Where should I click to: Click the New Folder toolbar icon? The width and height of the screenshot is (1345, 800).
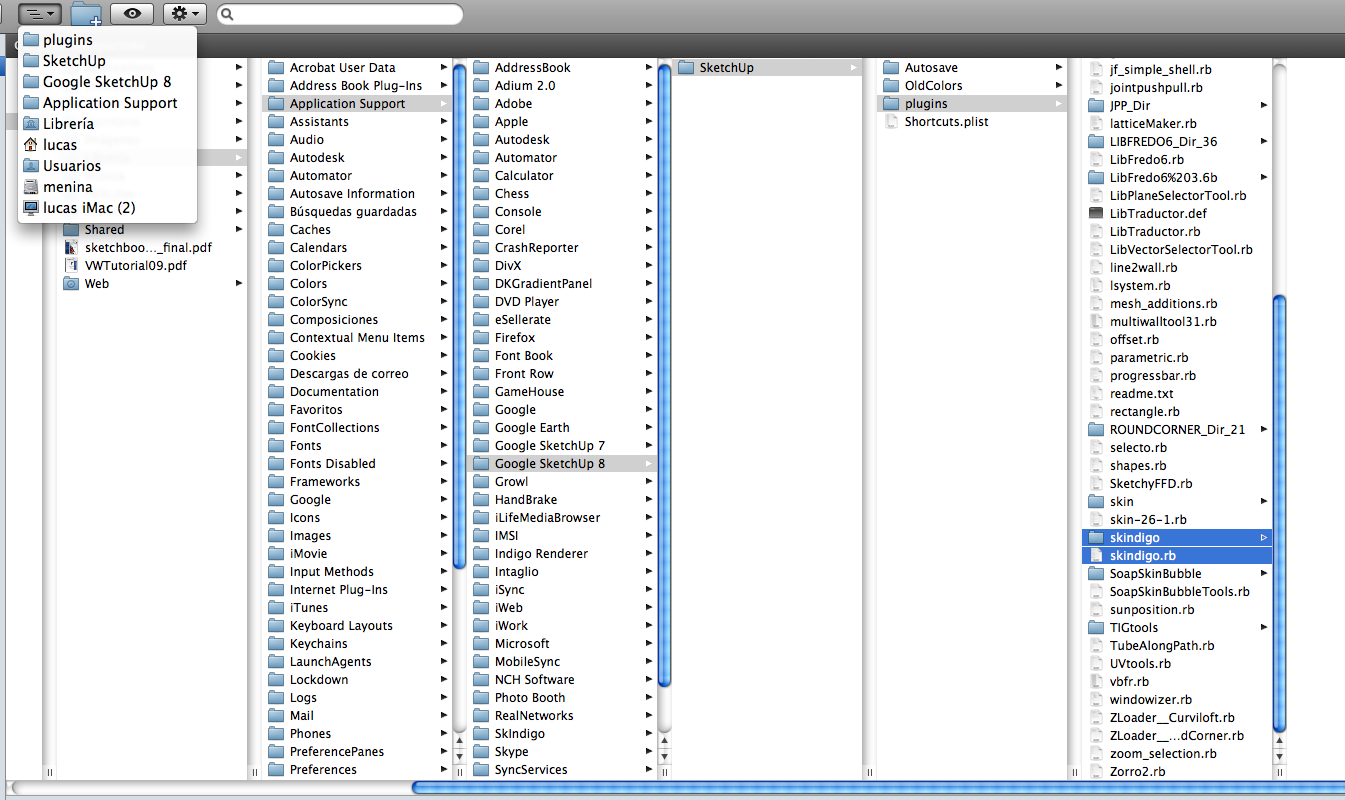coord(87,14)
